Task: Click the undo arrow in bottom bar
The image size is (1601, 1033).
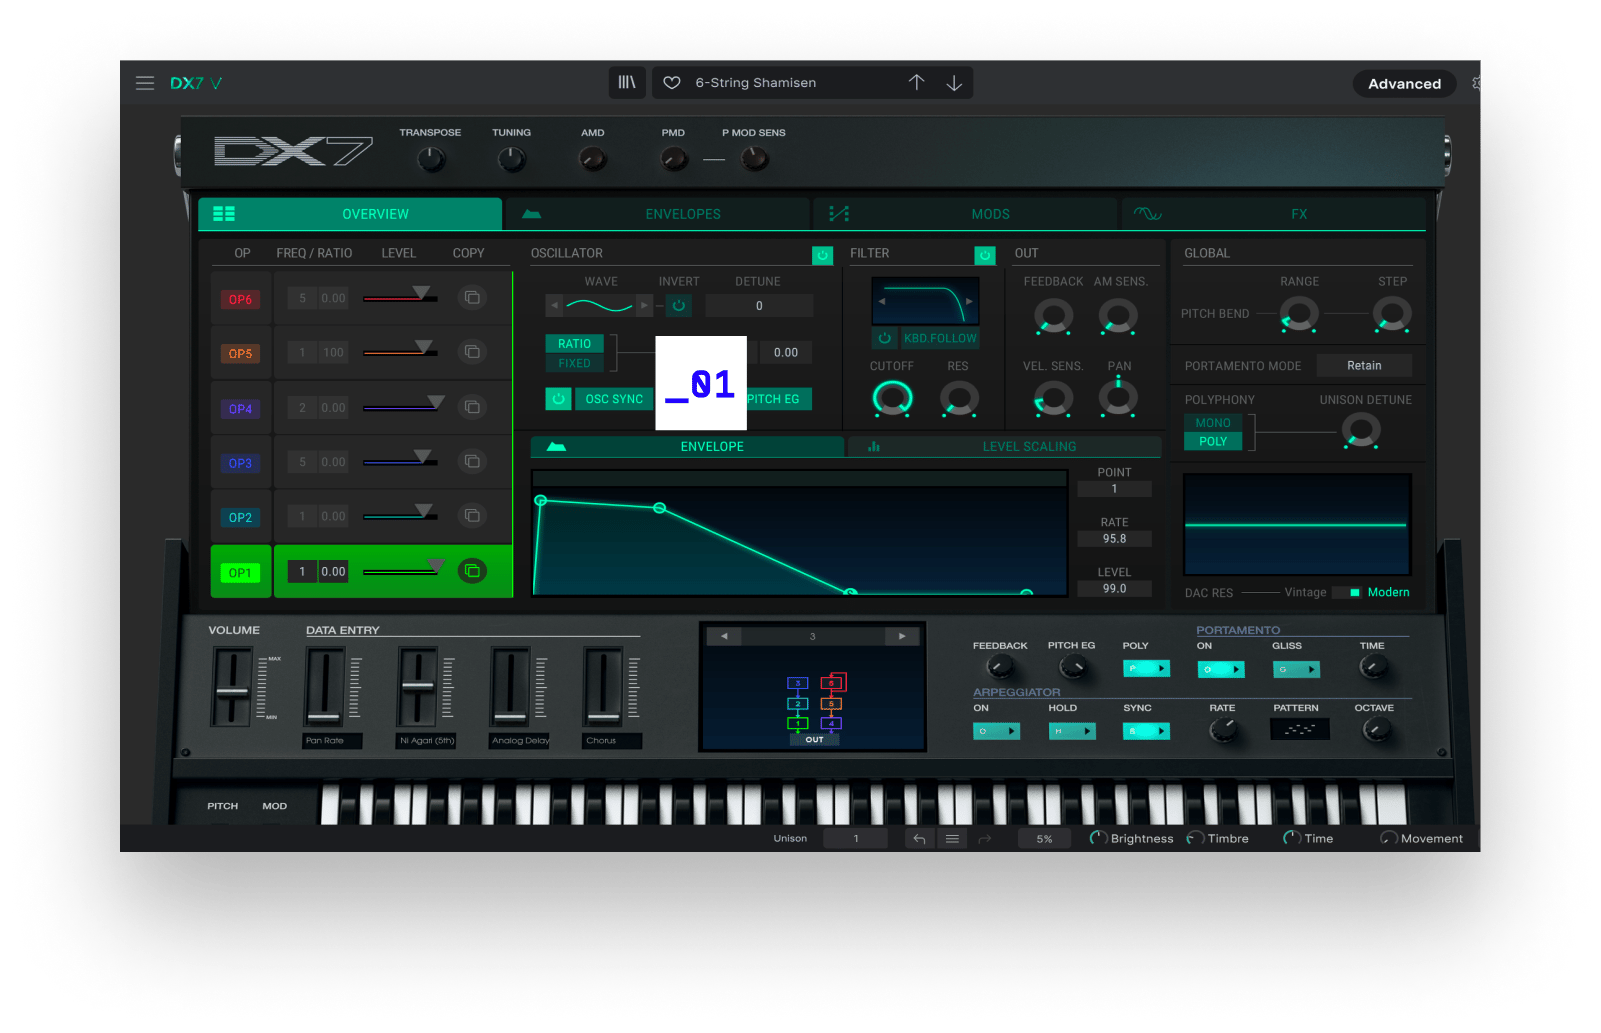Action: click(x=919, y=839)
